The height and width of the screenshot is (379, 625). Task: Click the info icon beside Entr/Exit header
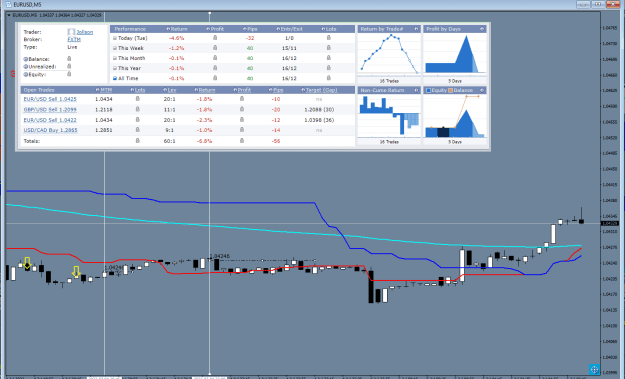[x=278, y=29]
